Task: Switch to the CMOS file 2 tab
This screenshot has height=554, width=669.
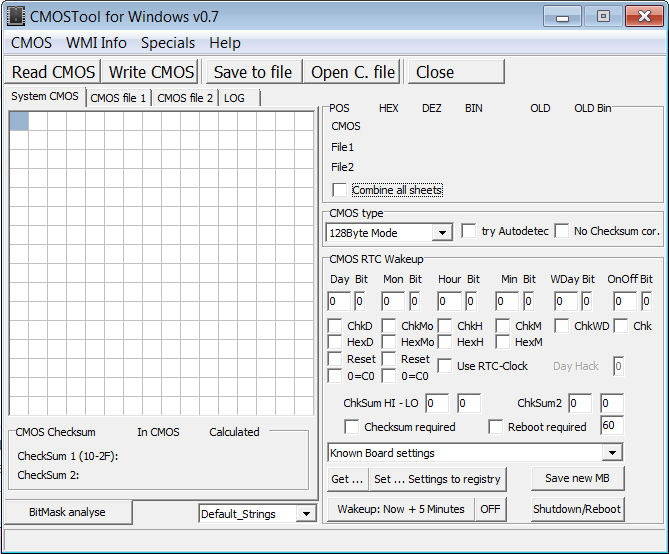Action: coord(185,98)
